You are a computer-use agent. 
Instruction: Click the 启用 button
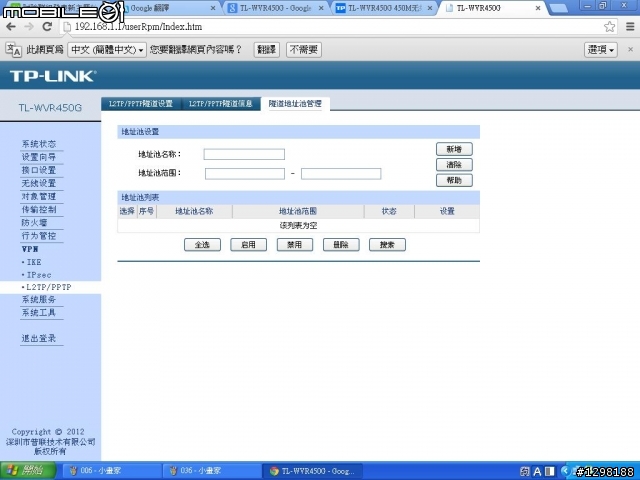[248, 245]
